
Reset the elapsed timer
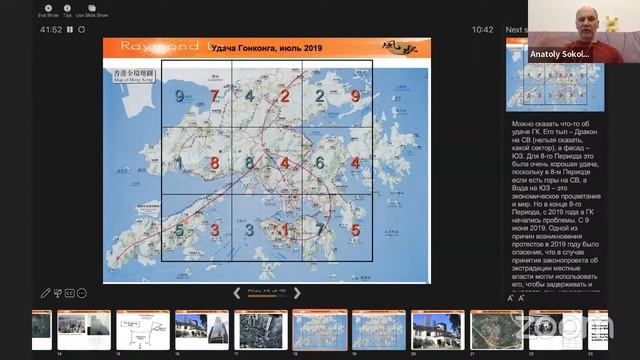point(82,29)
